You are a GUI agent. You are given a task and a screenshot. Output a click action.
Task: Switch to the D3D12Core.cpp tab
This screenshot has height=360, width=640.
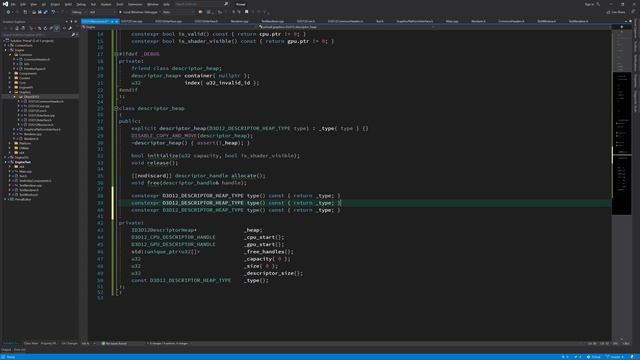131,21
